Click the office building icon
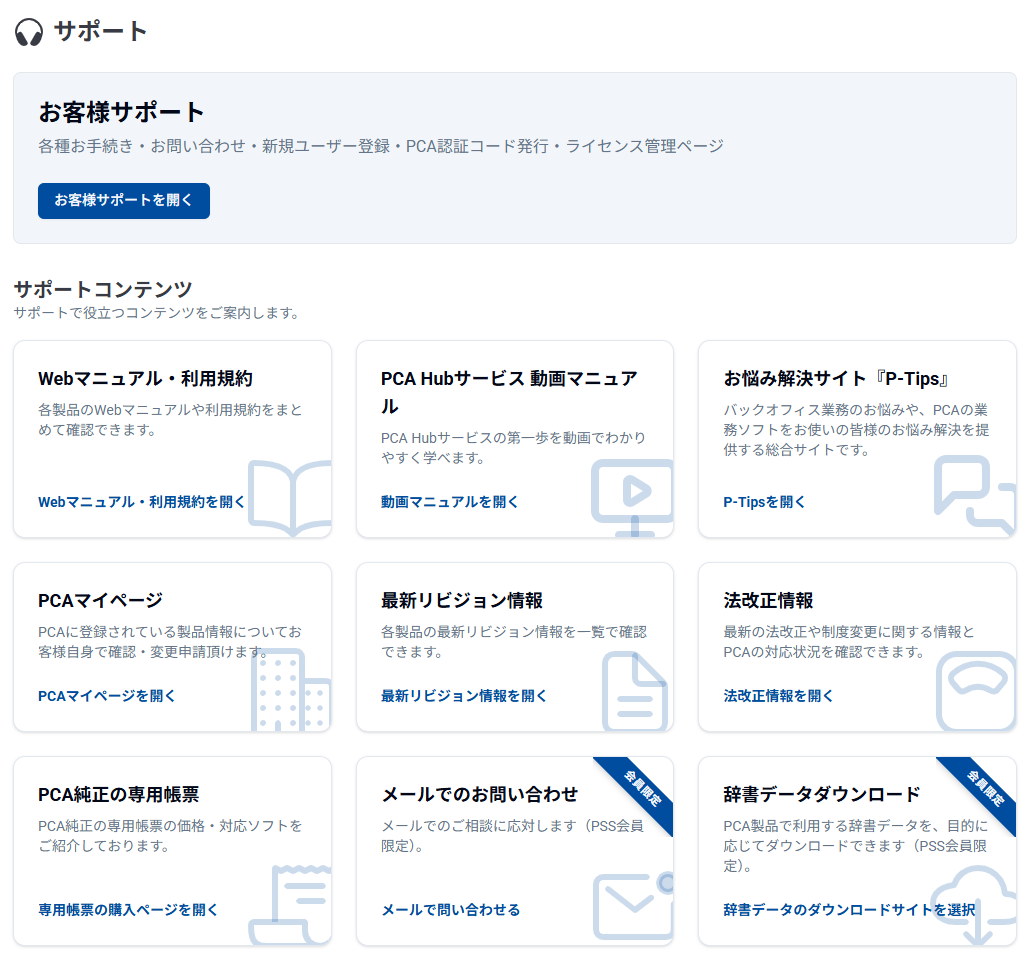This screenshot has height=968, width=1030. (x=288, y=690)
